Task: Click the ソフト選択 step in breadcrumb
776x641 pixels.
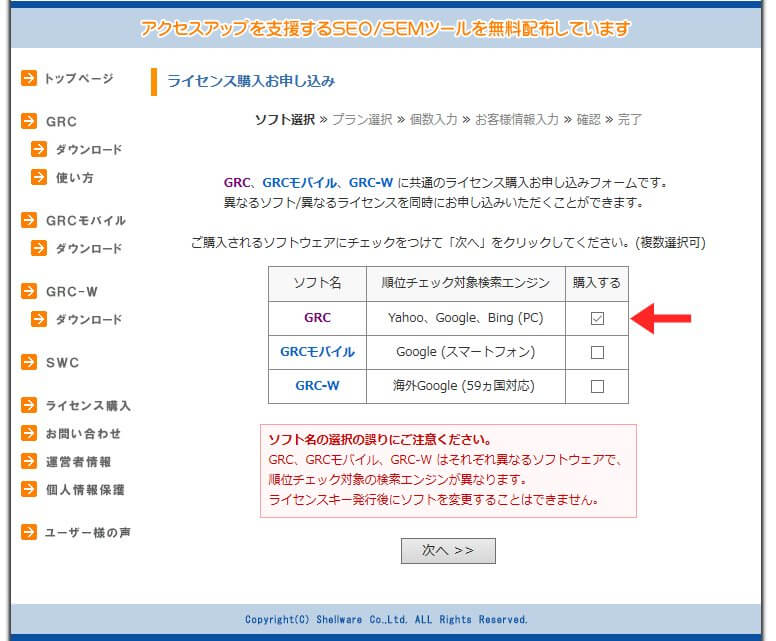Action: pyautogui.click(x=285, y=119)
